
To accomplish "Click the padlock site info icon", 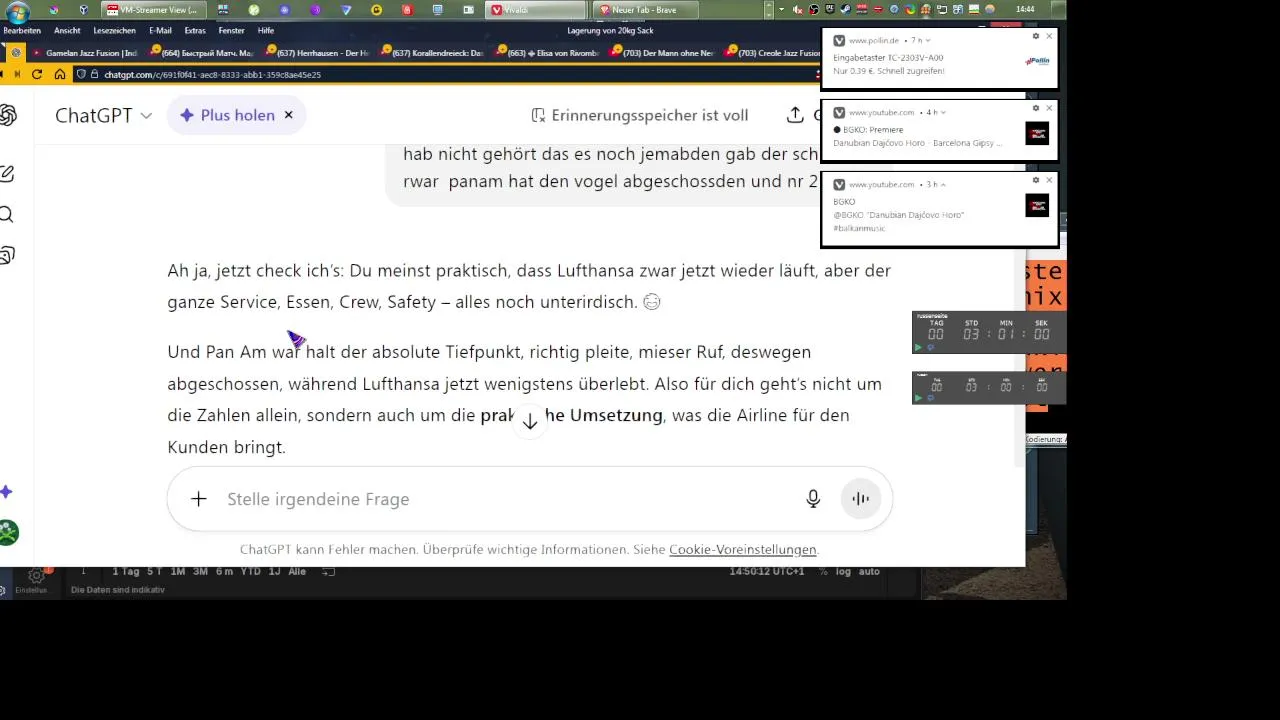I will pyautogui.click(x=95, y=74).
